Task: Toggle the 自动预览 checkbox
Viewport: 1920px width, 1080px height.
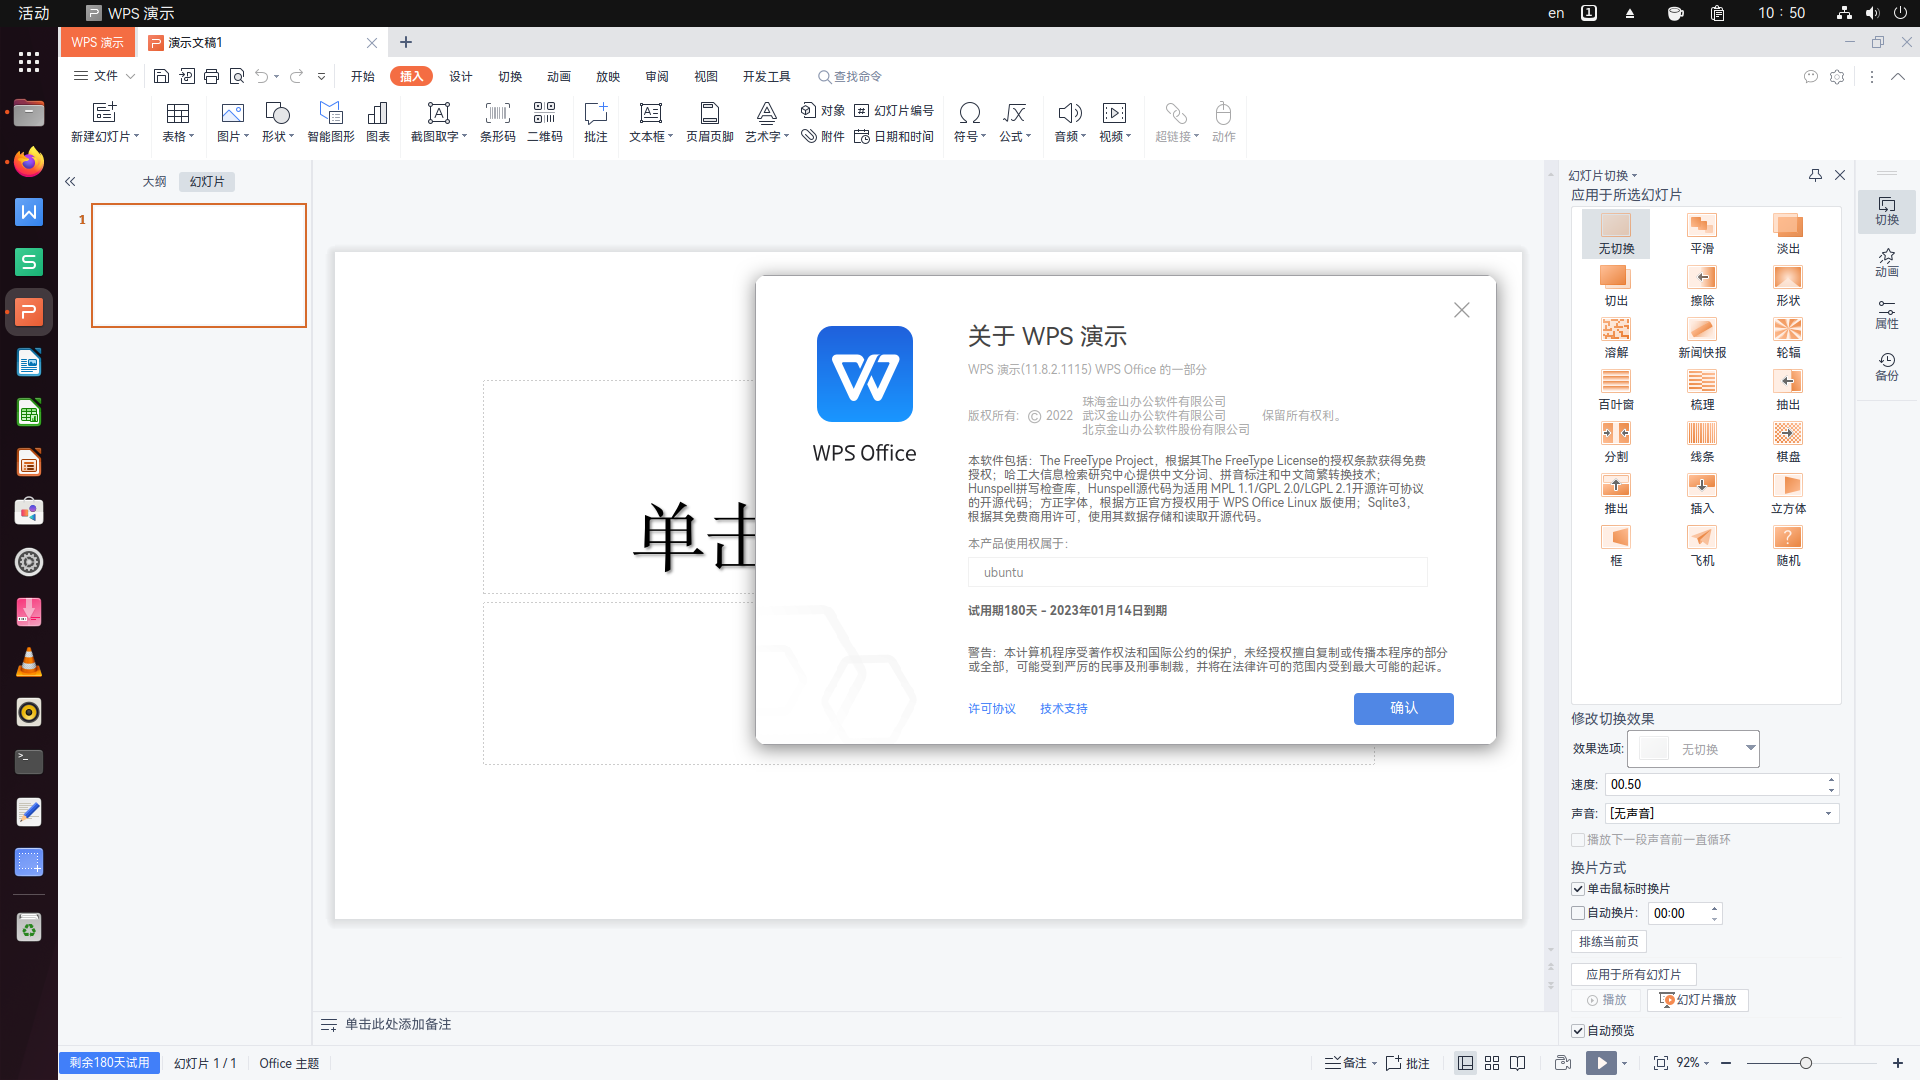Action: click(1578, 1031)
